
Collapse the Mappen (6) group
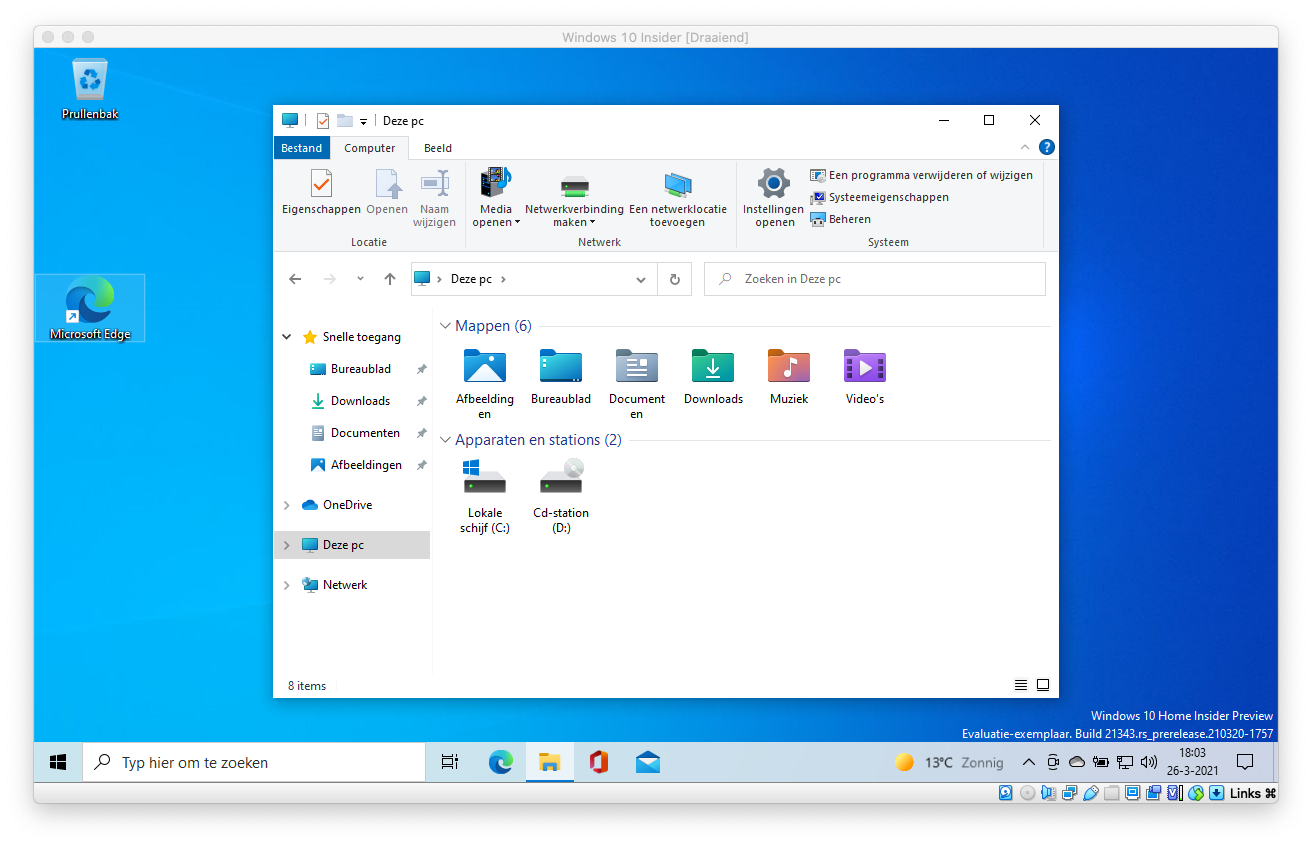click(445, 326)
